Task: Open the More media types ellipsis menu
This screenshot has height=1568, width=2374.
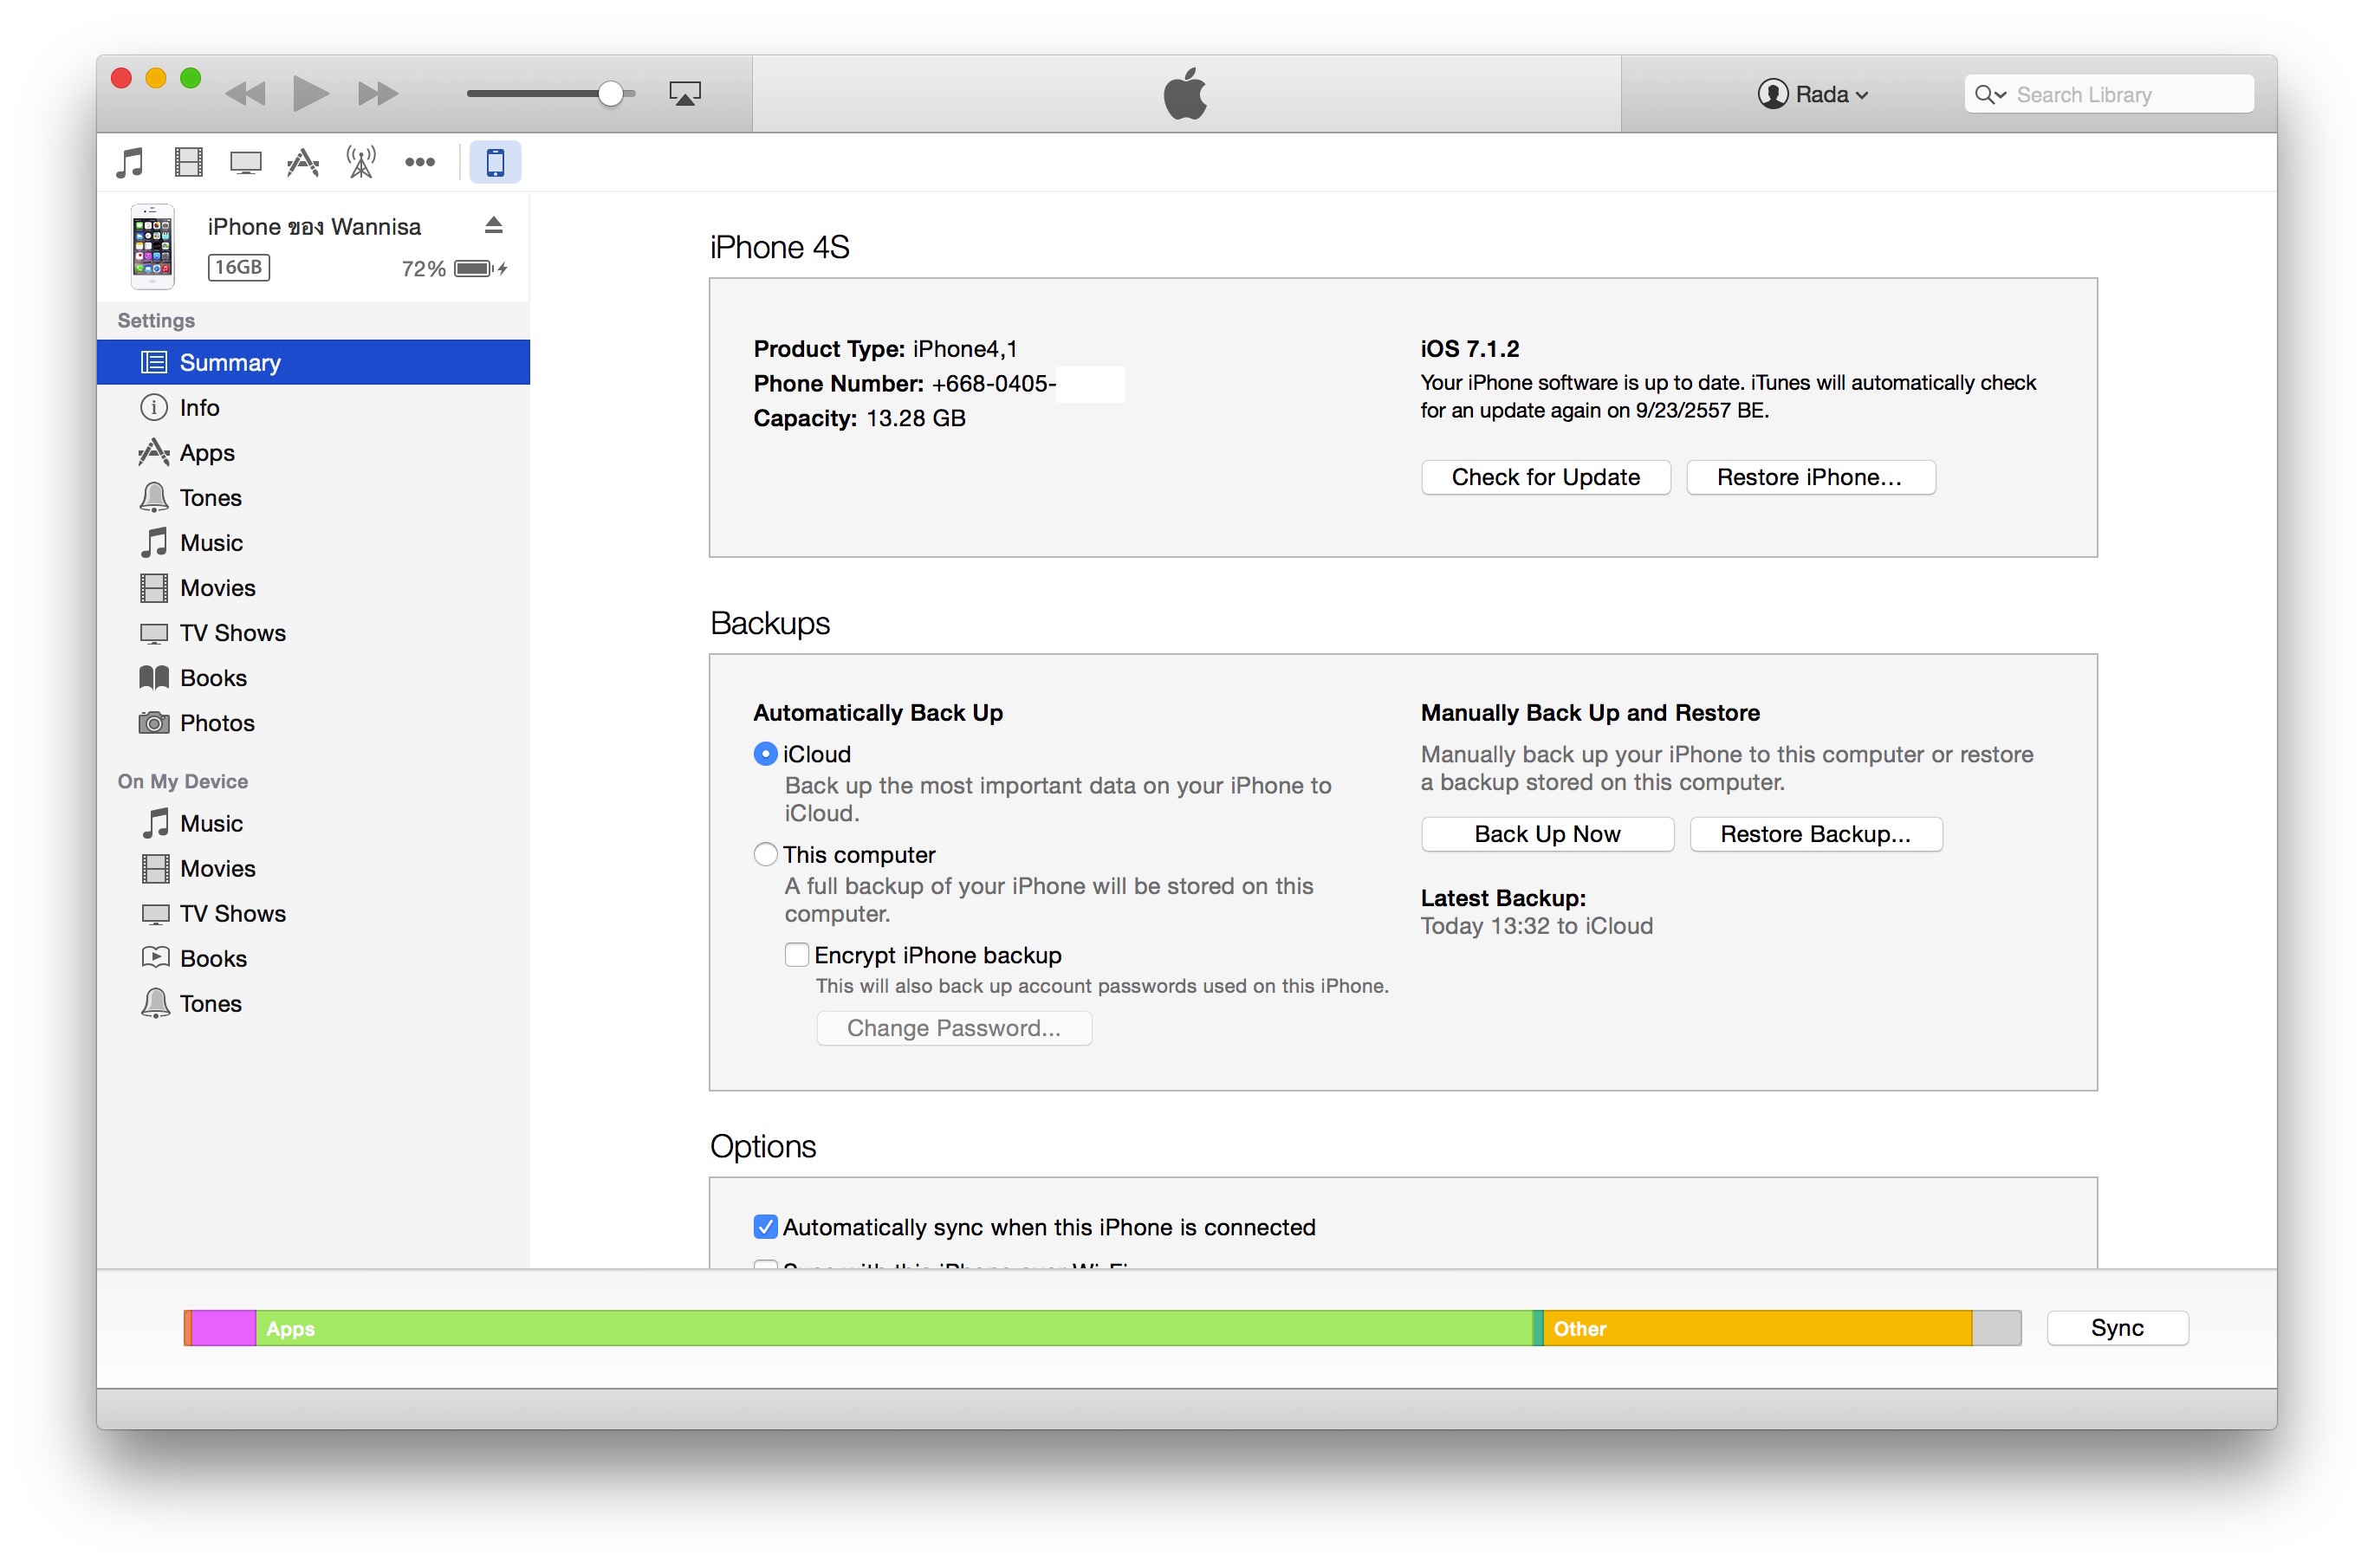Action: [x=420, y=161]
